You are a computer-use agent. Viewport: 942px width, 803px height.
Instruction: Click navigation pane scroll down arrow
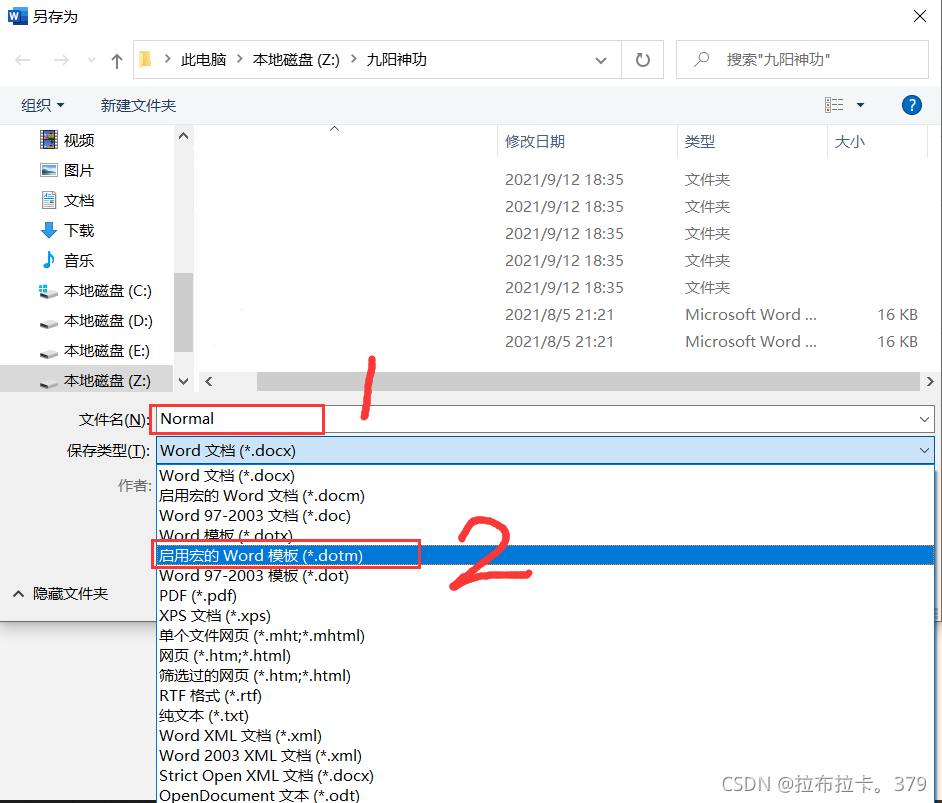183,381
